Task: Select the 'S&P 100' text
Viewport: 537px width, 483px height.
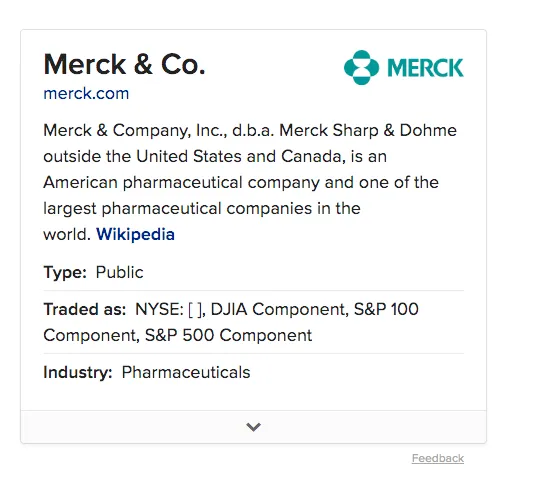Action: (386, 309)
